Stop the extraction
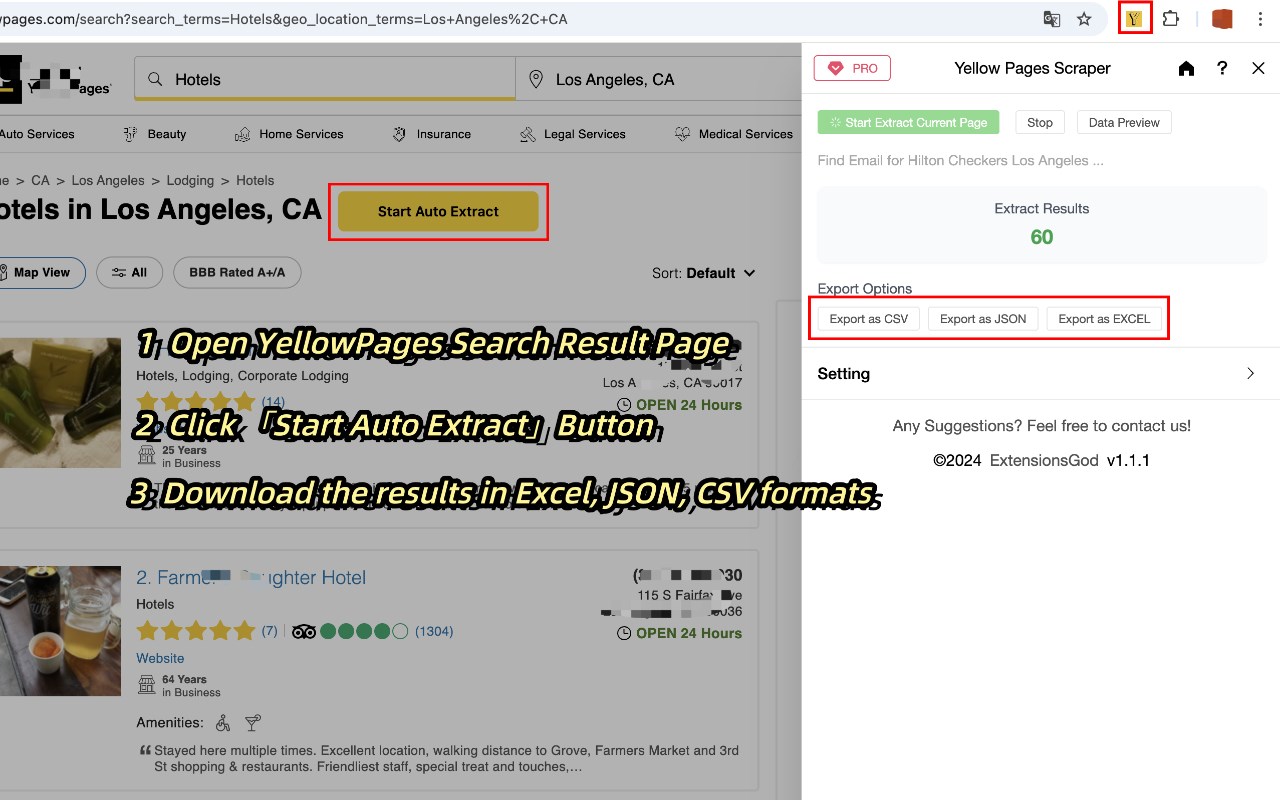This screenshot has width=1280, height=800. coord(1040,122)
